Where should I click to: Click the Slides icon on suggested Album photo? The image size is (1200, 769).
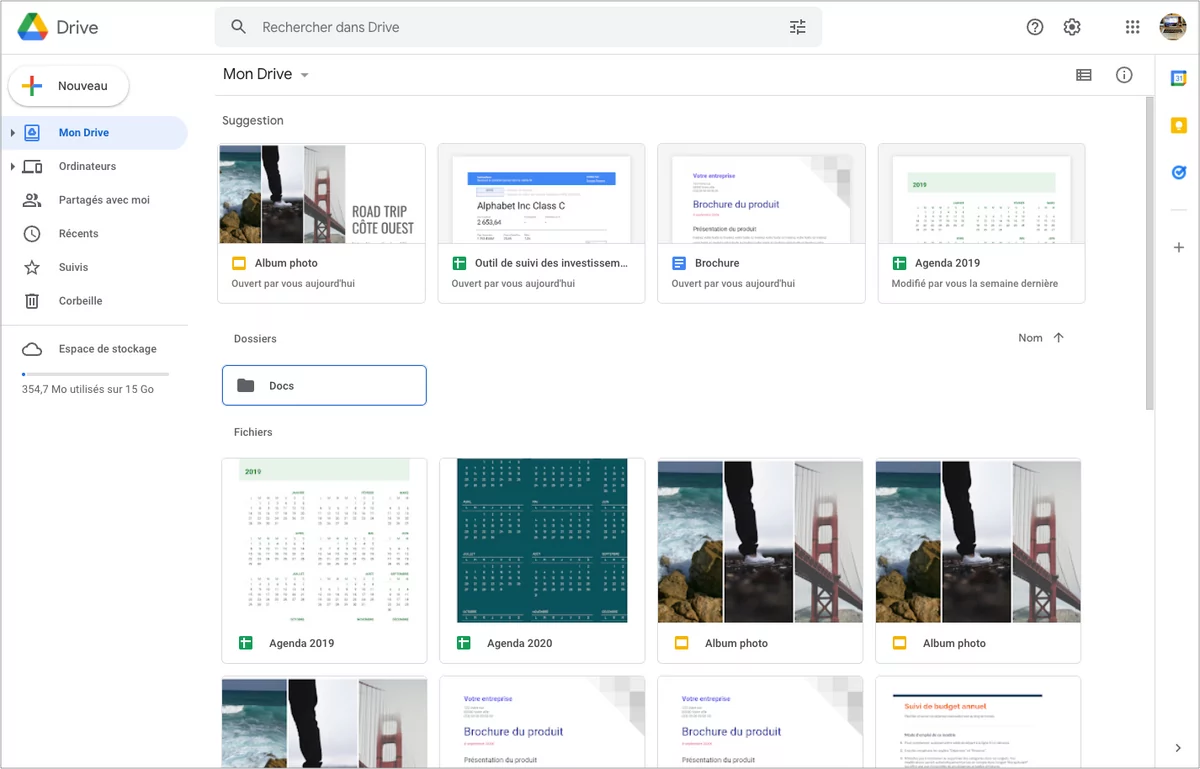point(239,263)
